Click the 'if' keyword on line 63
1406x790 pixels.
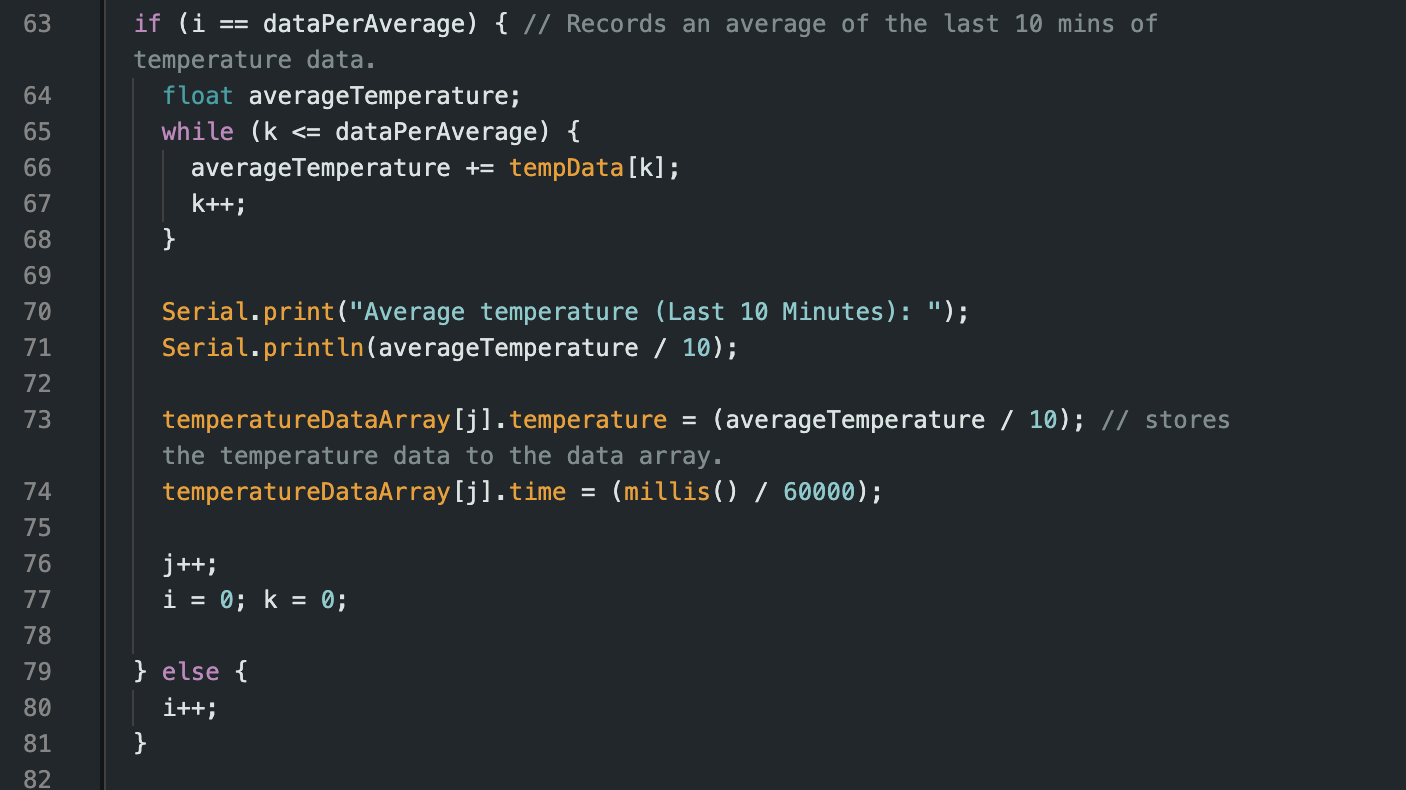coord(147,24)
